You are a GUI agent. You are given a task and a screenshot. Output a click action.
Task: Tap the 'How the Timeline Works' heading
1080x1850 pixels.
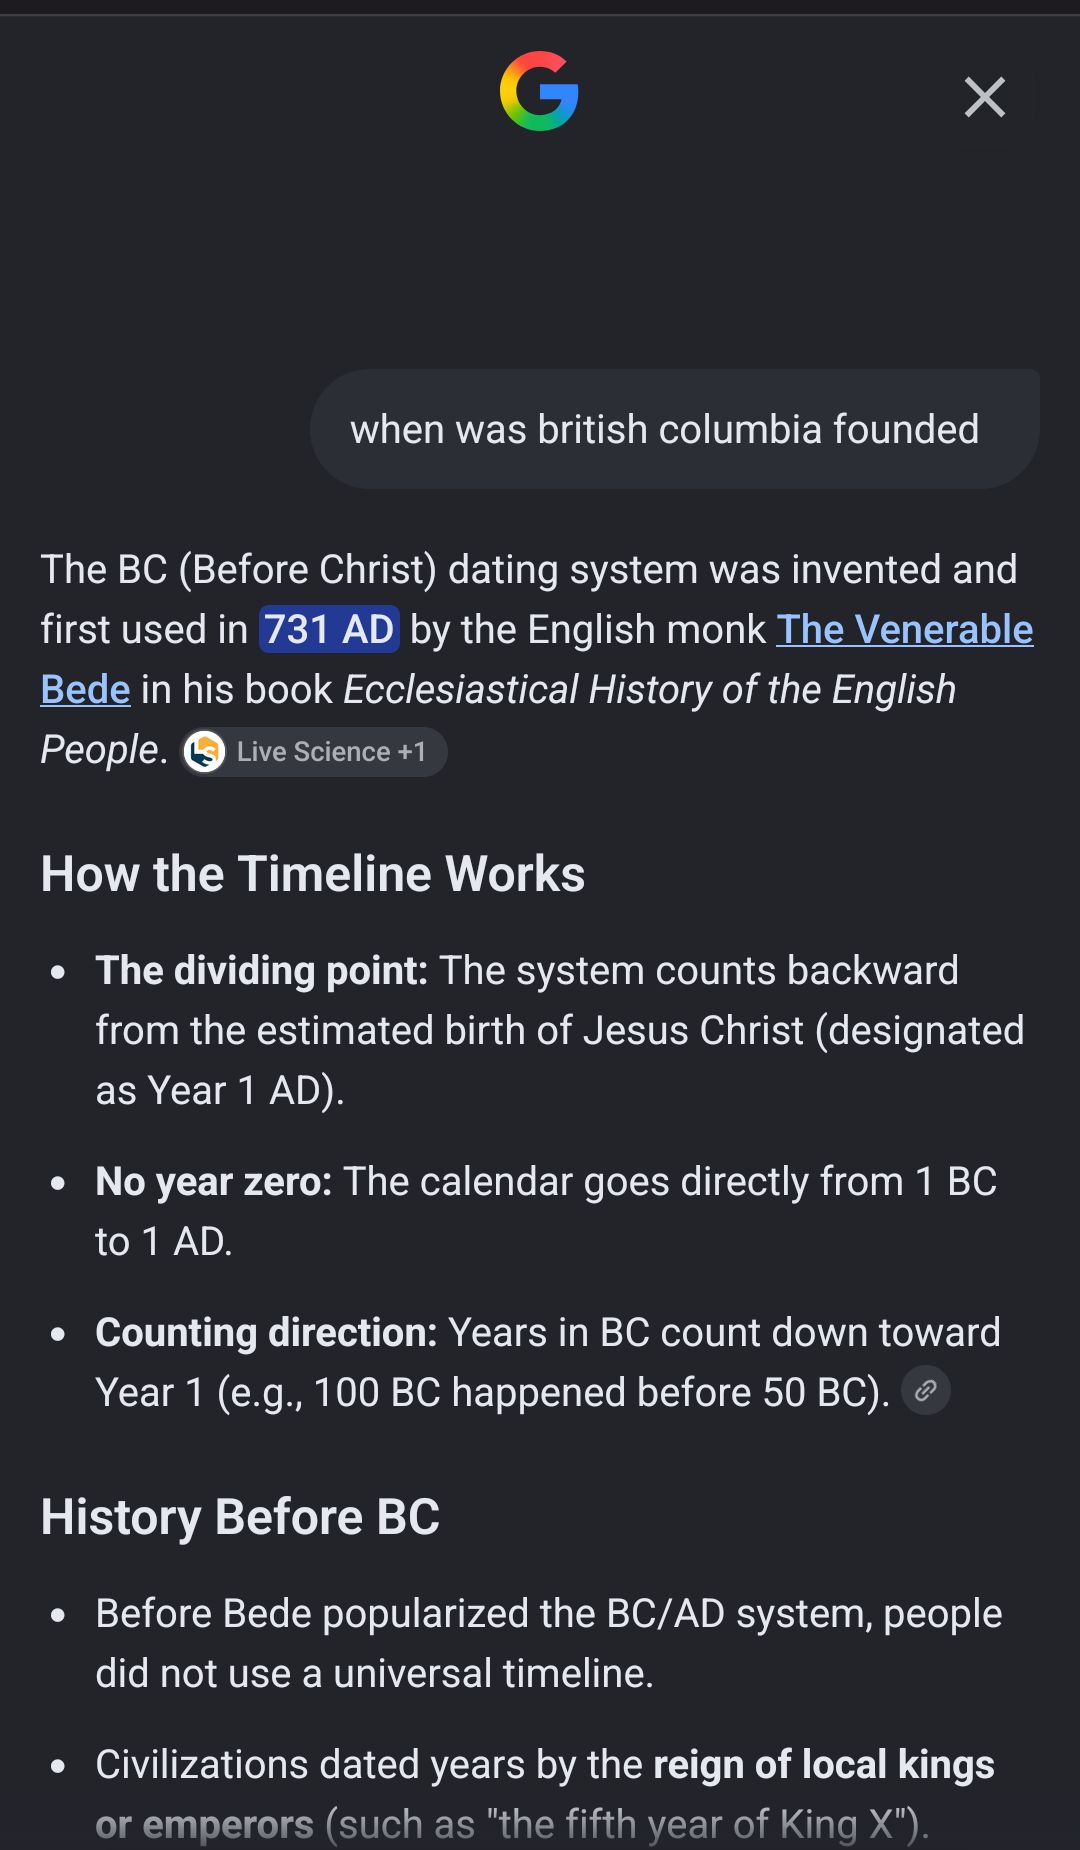tap(313, 873)
